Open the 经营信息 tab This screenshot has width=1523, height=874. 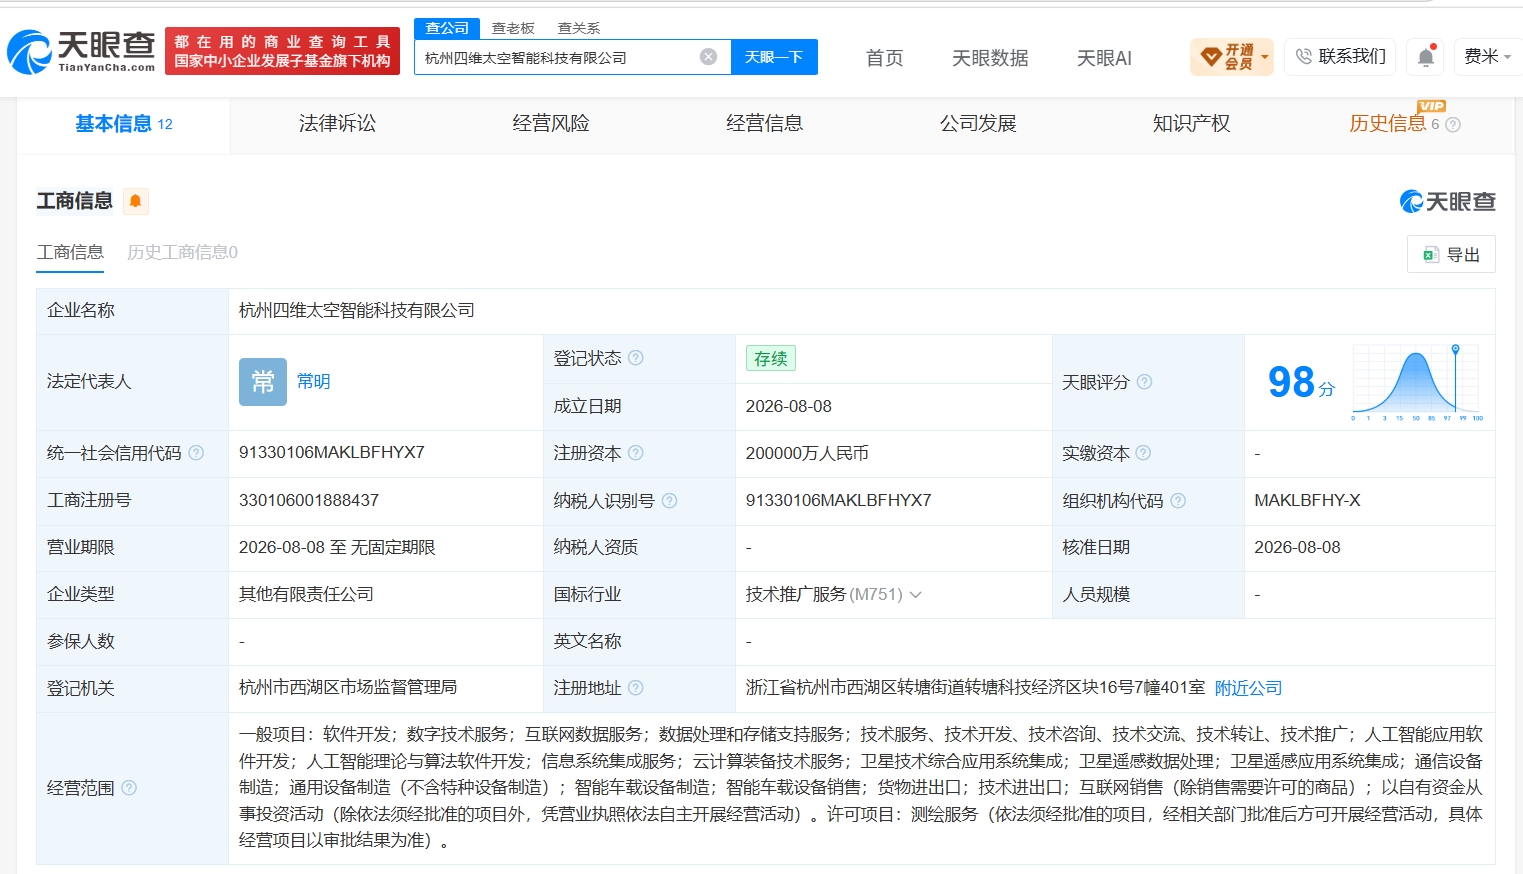[x=764, y=124]
